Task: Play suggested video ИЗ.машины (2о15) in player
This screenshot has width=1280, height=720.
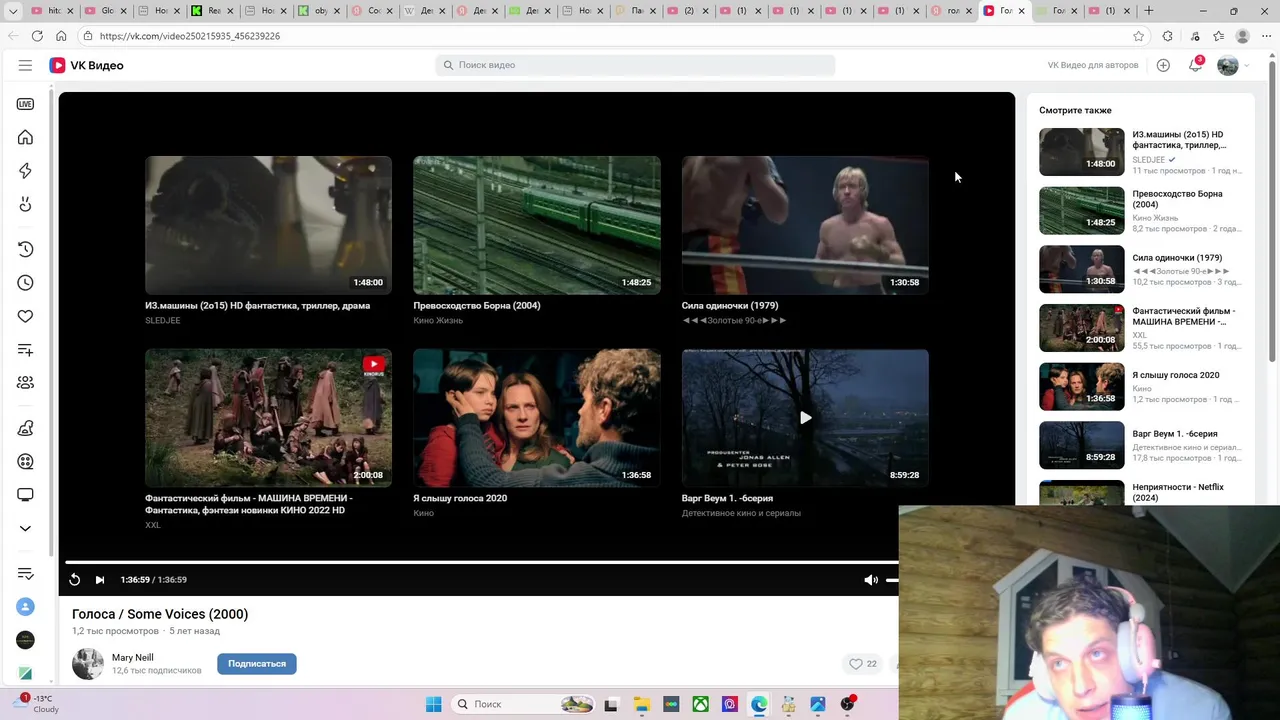Action: point(268,225)
